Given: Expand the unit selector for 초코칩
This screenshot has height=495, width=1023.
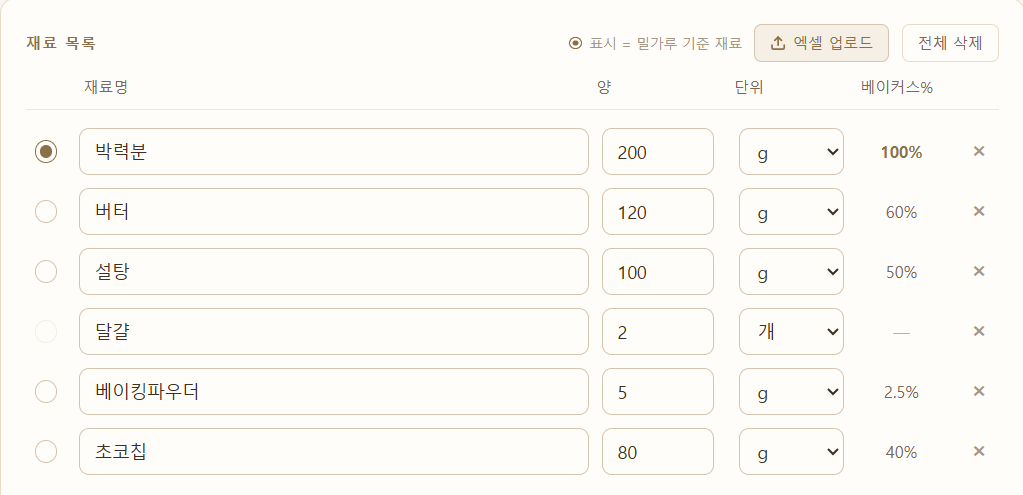Looking at the screenshot, I should [791, 451].
